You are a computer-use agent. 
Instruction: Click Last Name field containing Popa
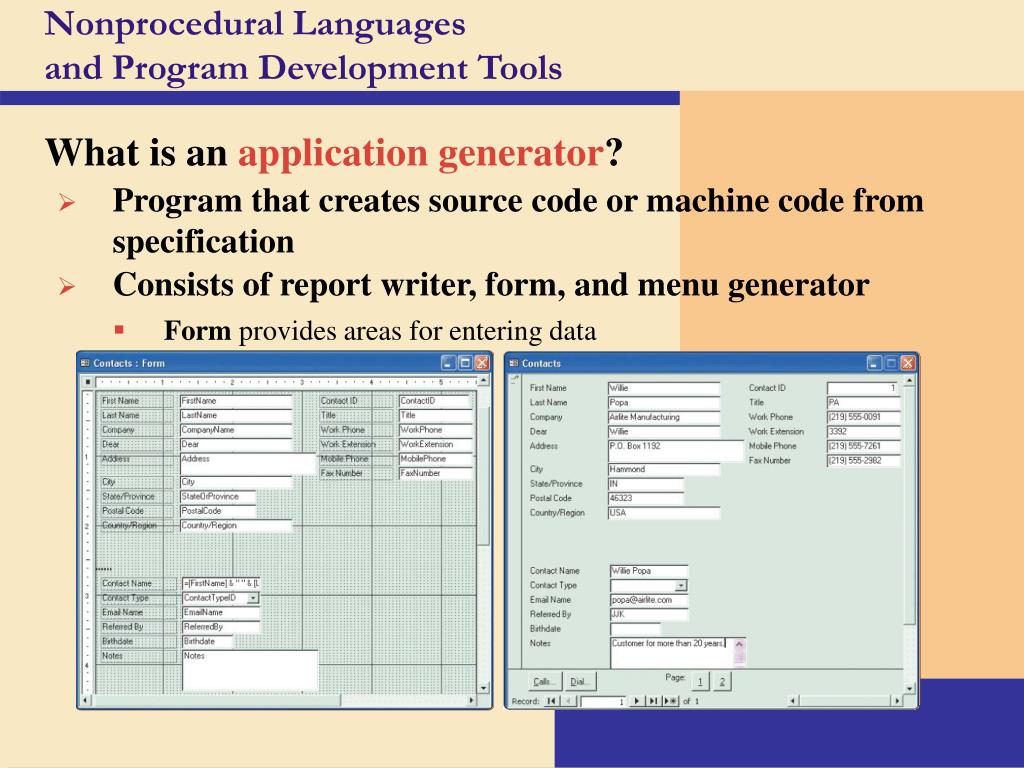(x=664, y=402)
